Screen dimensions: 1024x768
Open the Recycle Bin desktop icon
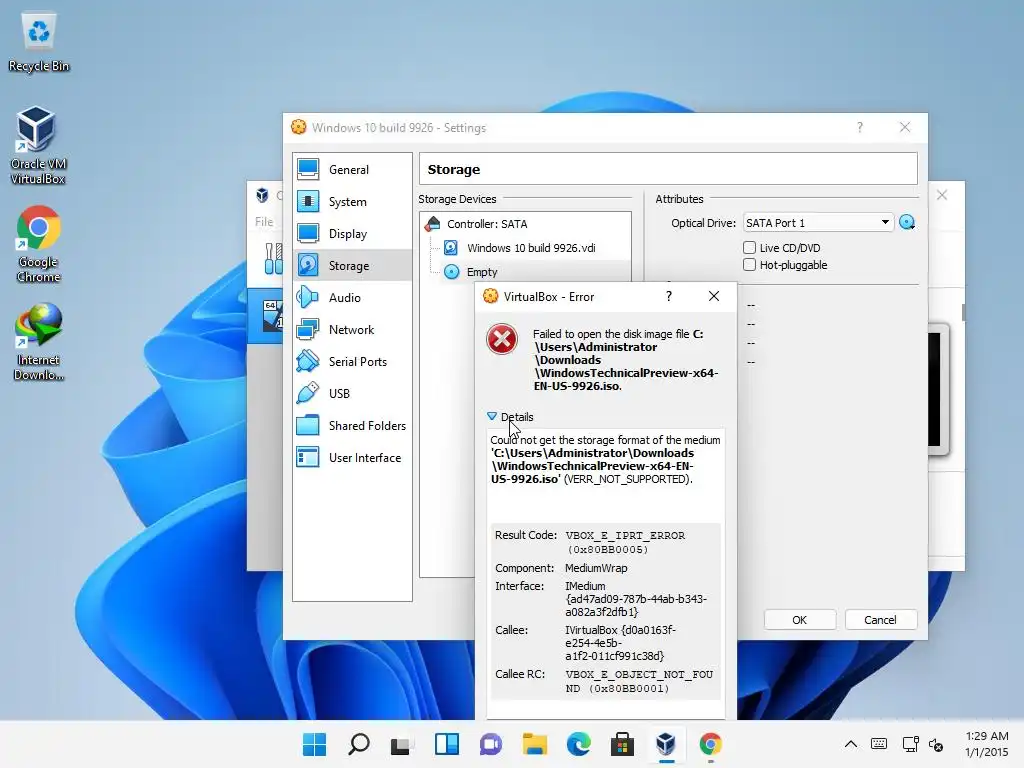[39, 42]
